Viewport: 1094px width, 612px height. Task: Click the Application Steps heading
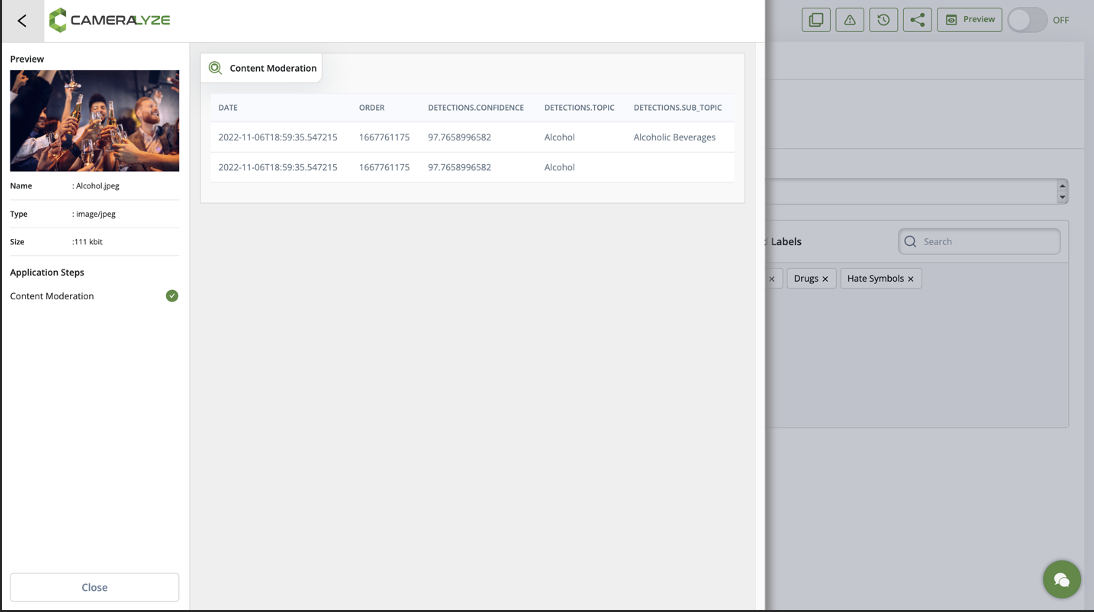47,272
